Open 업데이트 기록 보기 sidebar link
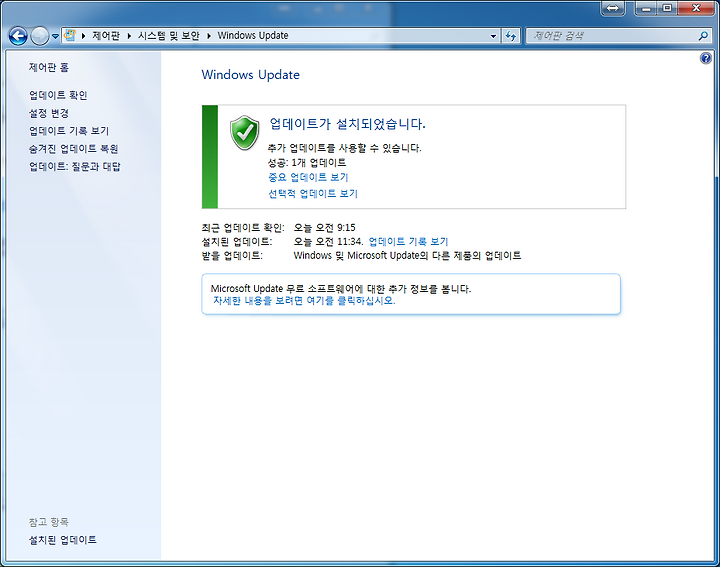The width and height of the screenshot is (720, 567). [69, 131]
